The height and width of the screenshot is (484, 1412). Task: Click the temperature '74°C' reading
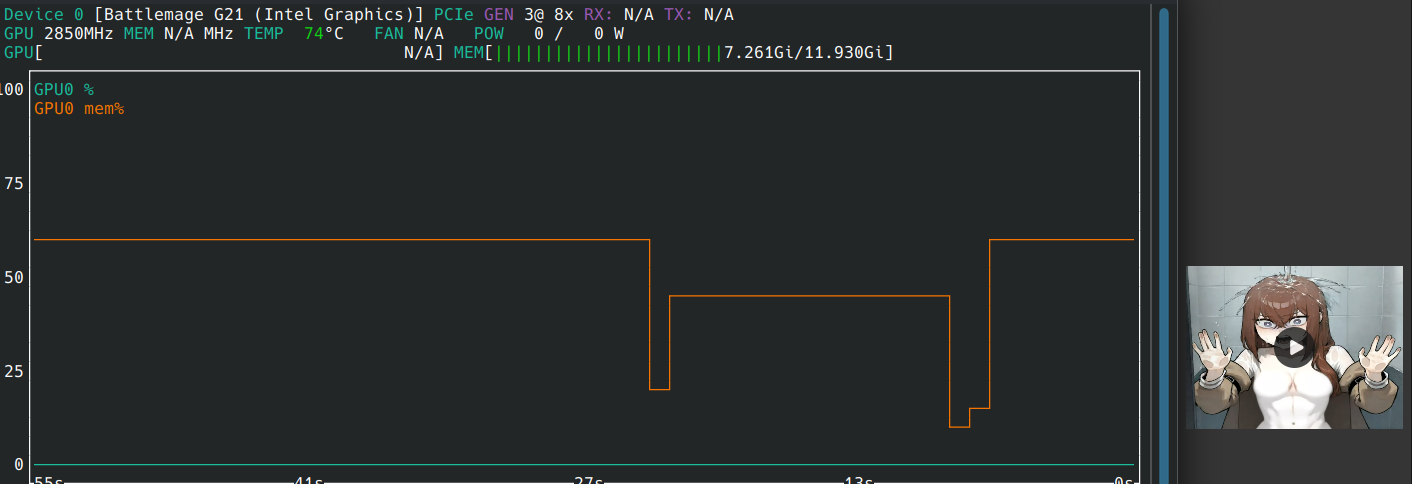coord(324,33)
